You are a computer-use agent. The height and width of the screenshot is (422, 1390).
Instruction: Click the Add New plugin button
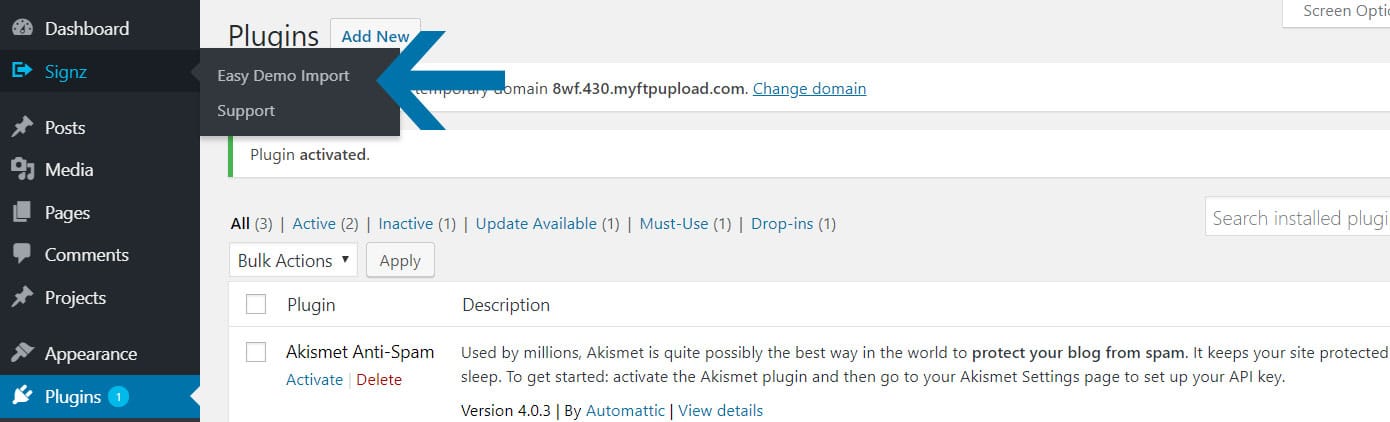(375, 37)
